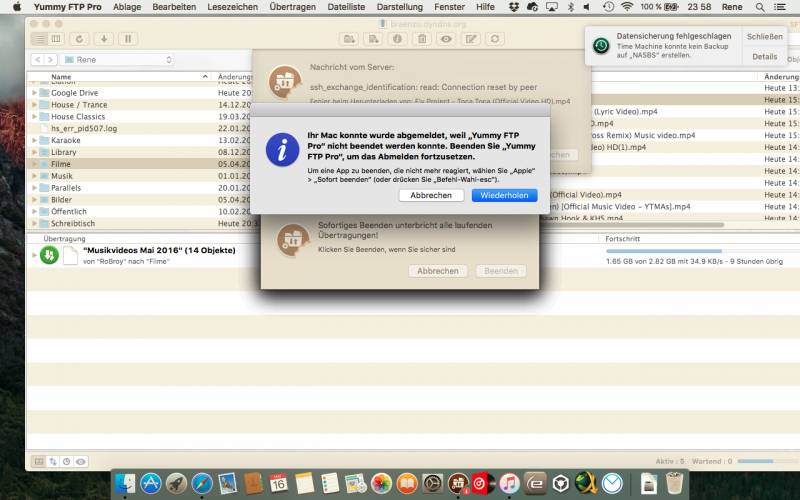The image size is (800, 500).
Task: Switch to list view in toolbar
Action: (40, 39)
